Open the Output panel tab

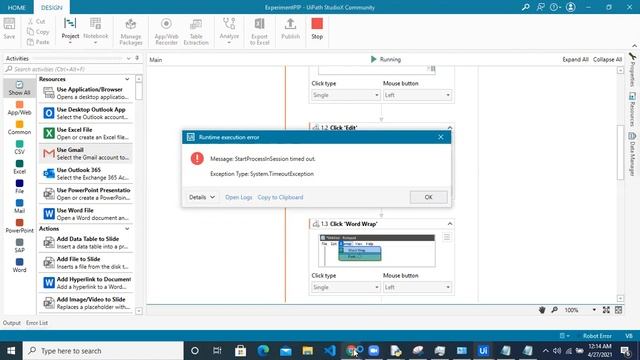pos(11,323)
